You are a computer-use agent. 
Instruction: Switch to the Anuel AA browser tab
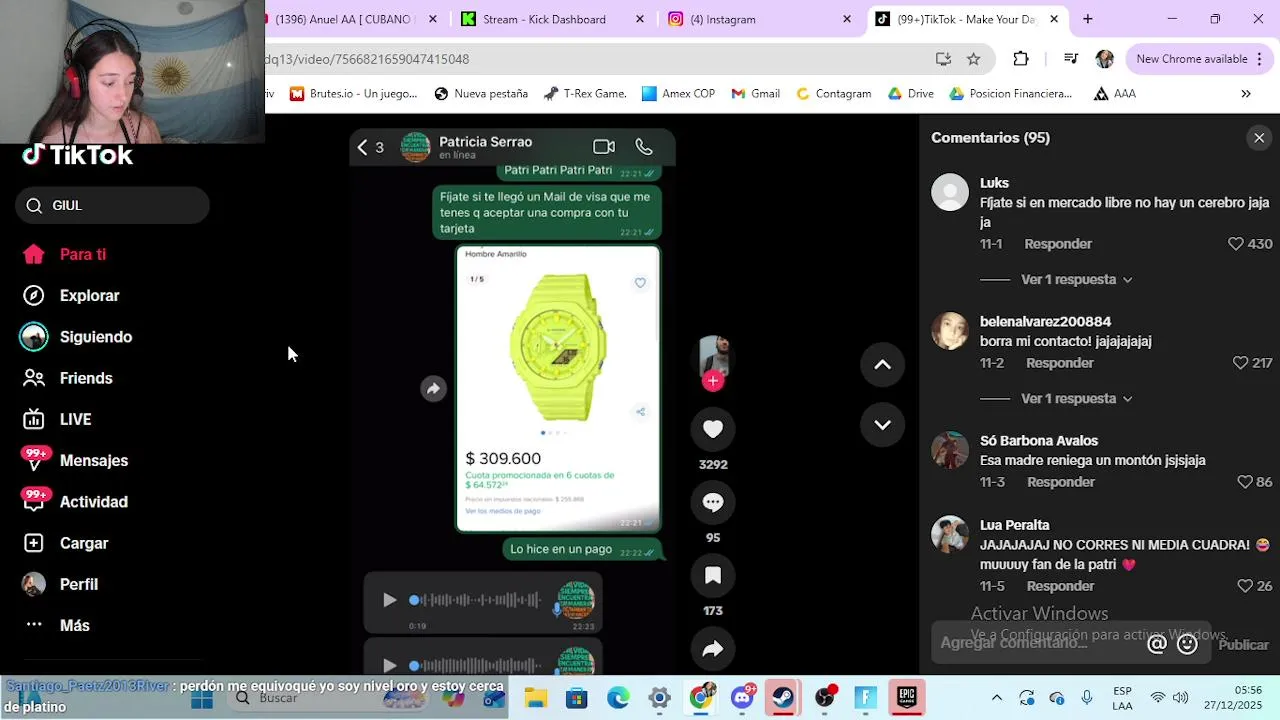point(346,19)
